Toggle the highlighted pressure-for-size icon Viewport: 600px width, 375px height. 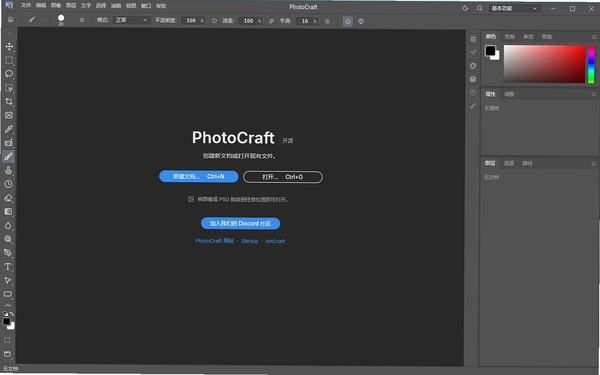(x=347, y=21)
